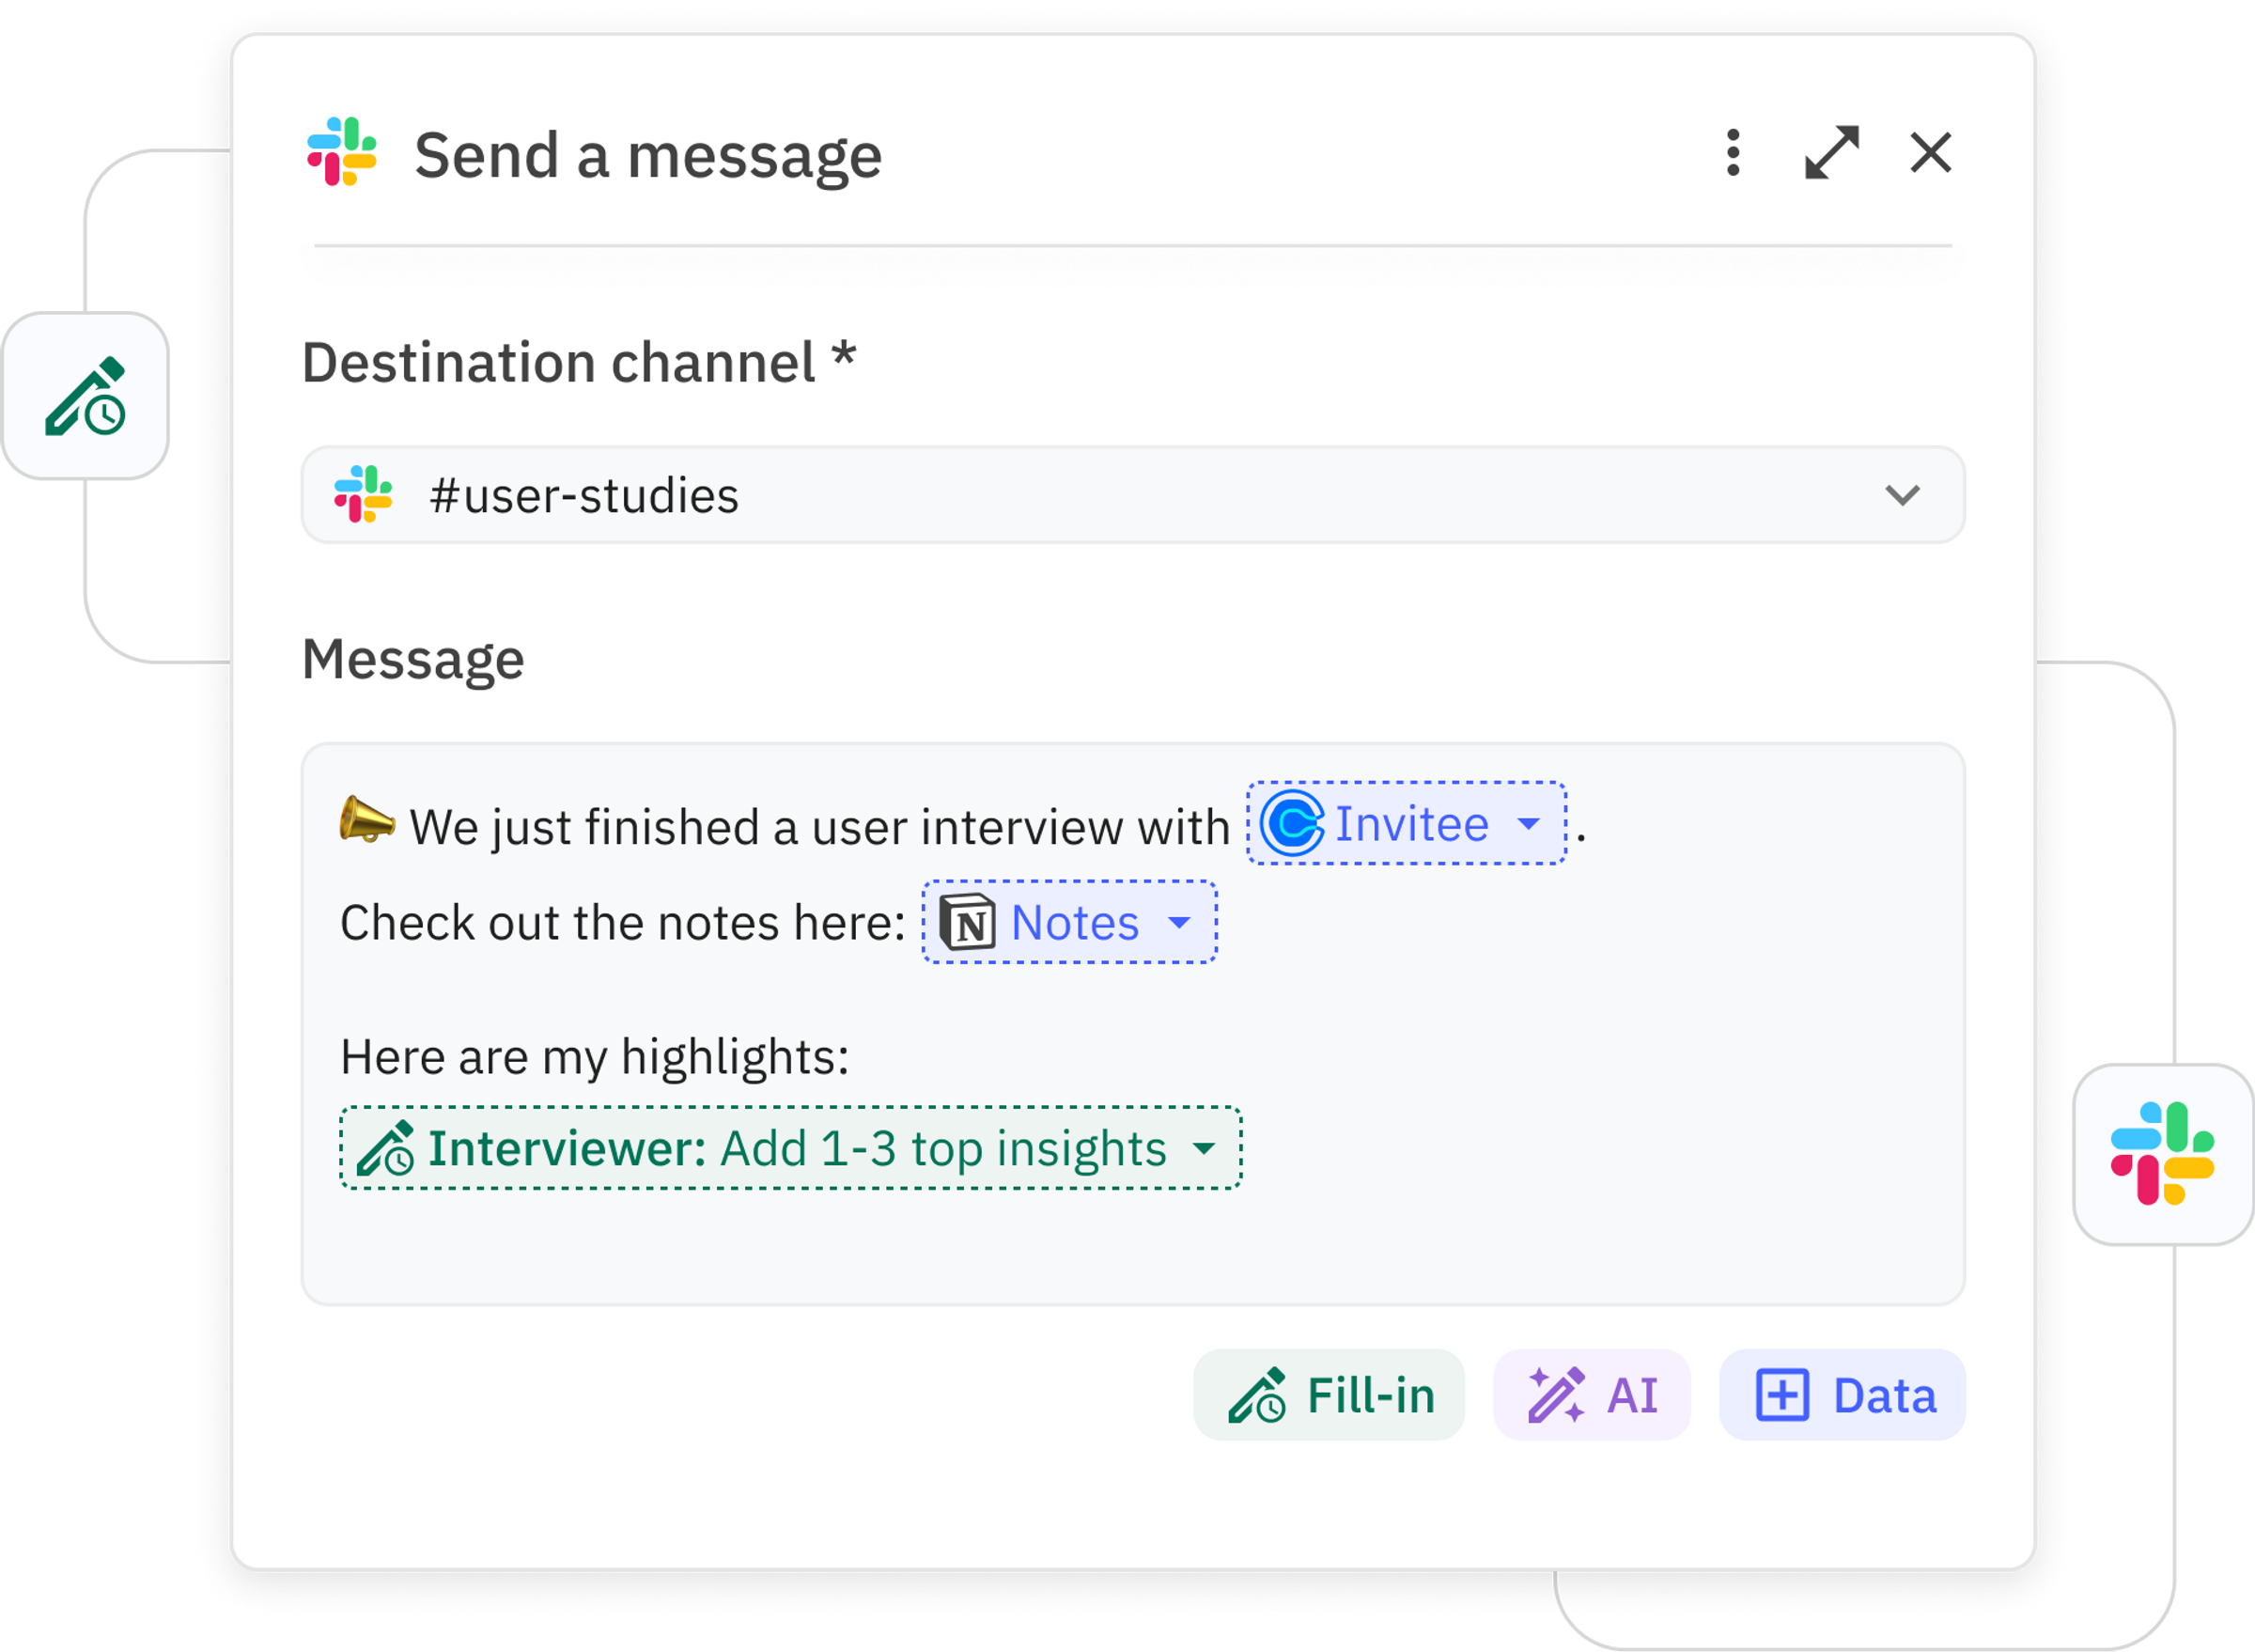The image size is (2255, 1652).
Task: Open the Notes token dropdown arrow
Action: pos(1180,922)
